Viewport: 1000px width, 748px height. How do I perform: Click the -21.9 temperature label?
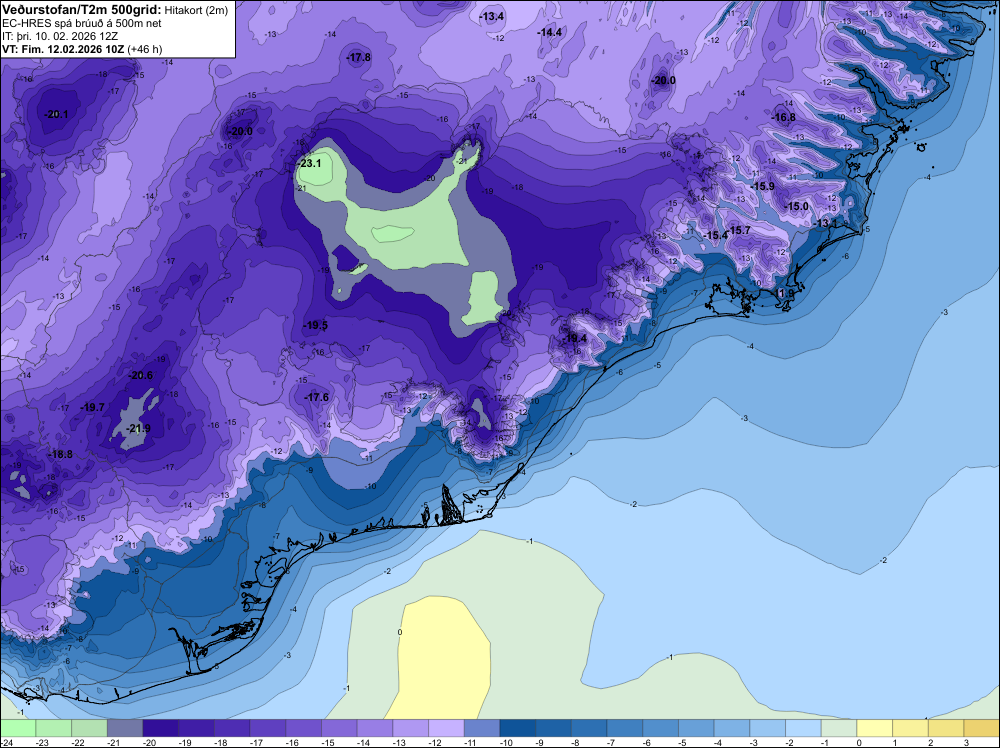(138, 429)
